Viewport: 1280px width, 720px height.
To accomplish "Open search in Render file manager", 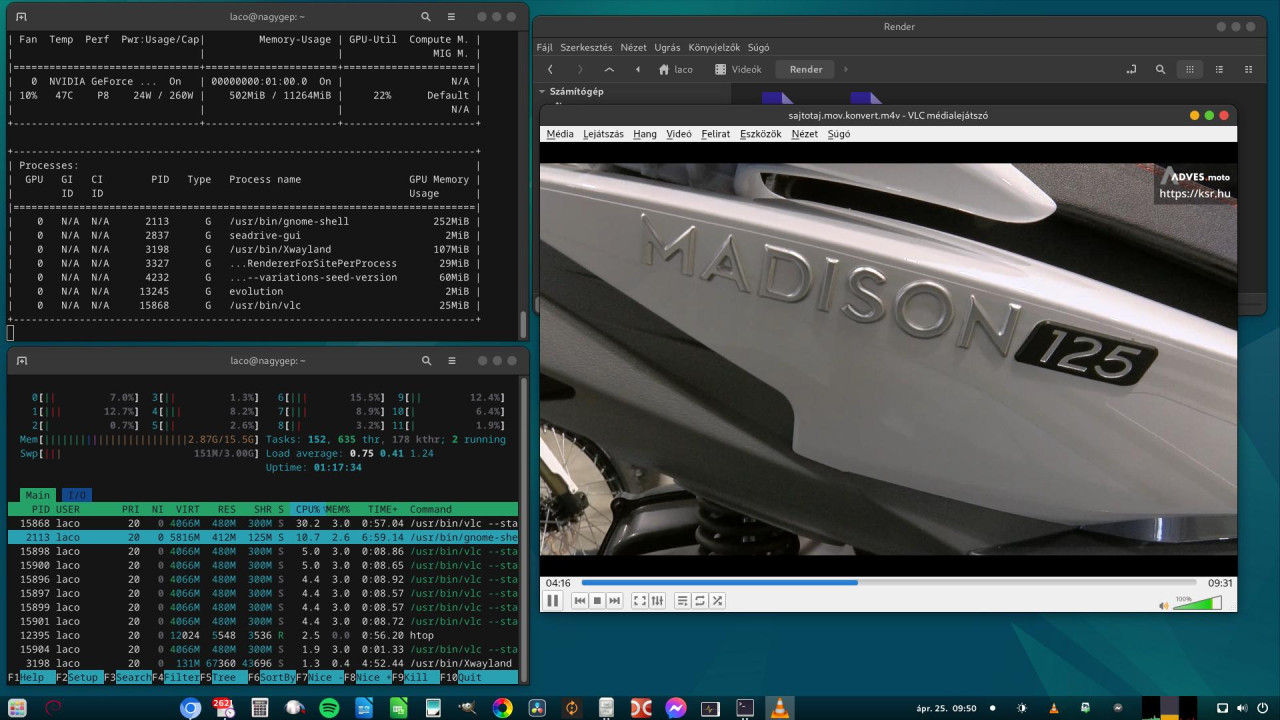I will [x=1160, y=70].
